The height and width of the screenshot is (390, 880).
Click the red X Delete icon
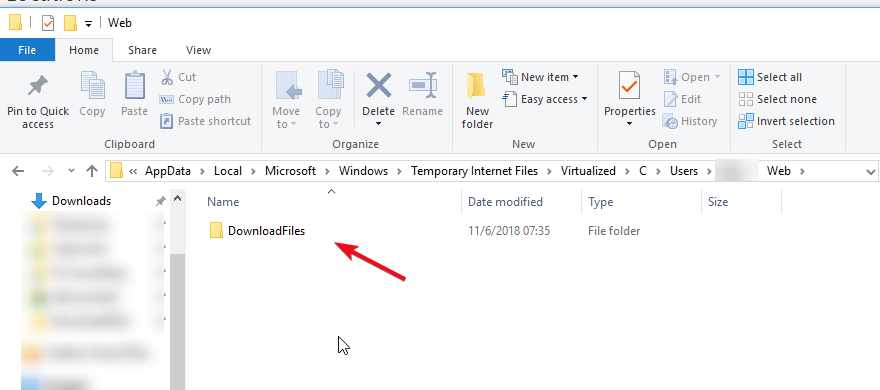[379, 86]
